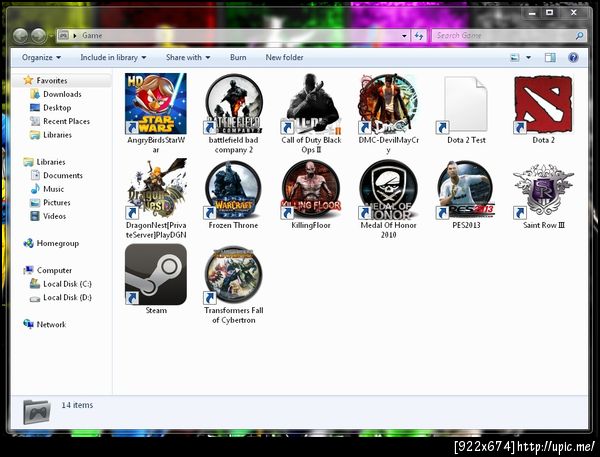
Task: Refresh the Game folder view
Action: click(419, 36)
